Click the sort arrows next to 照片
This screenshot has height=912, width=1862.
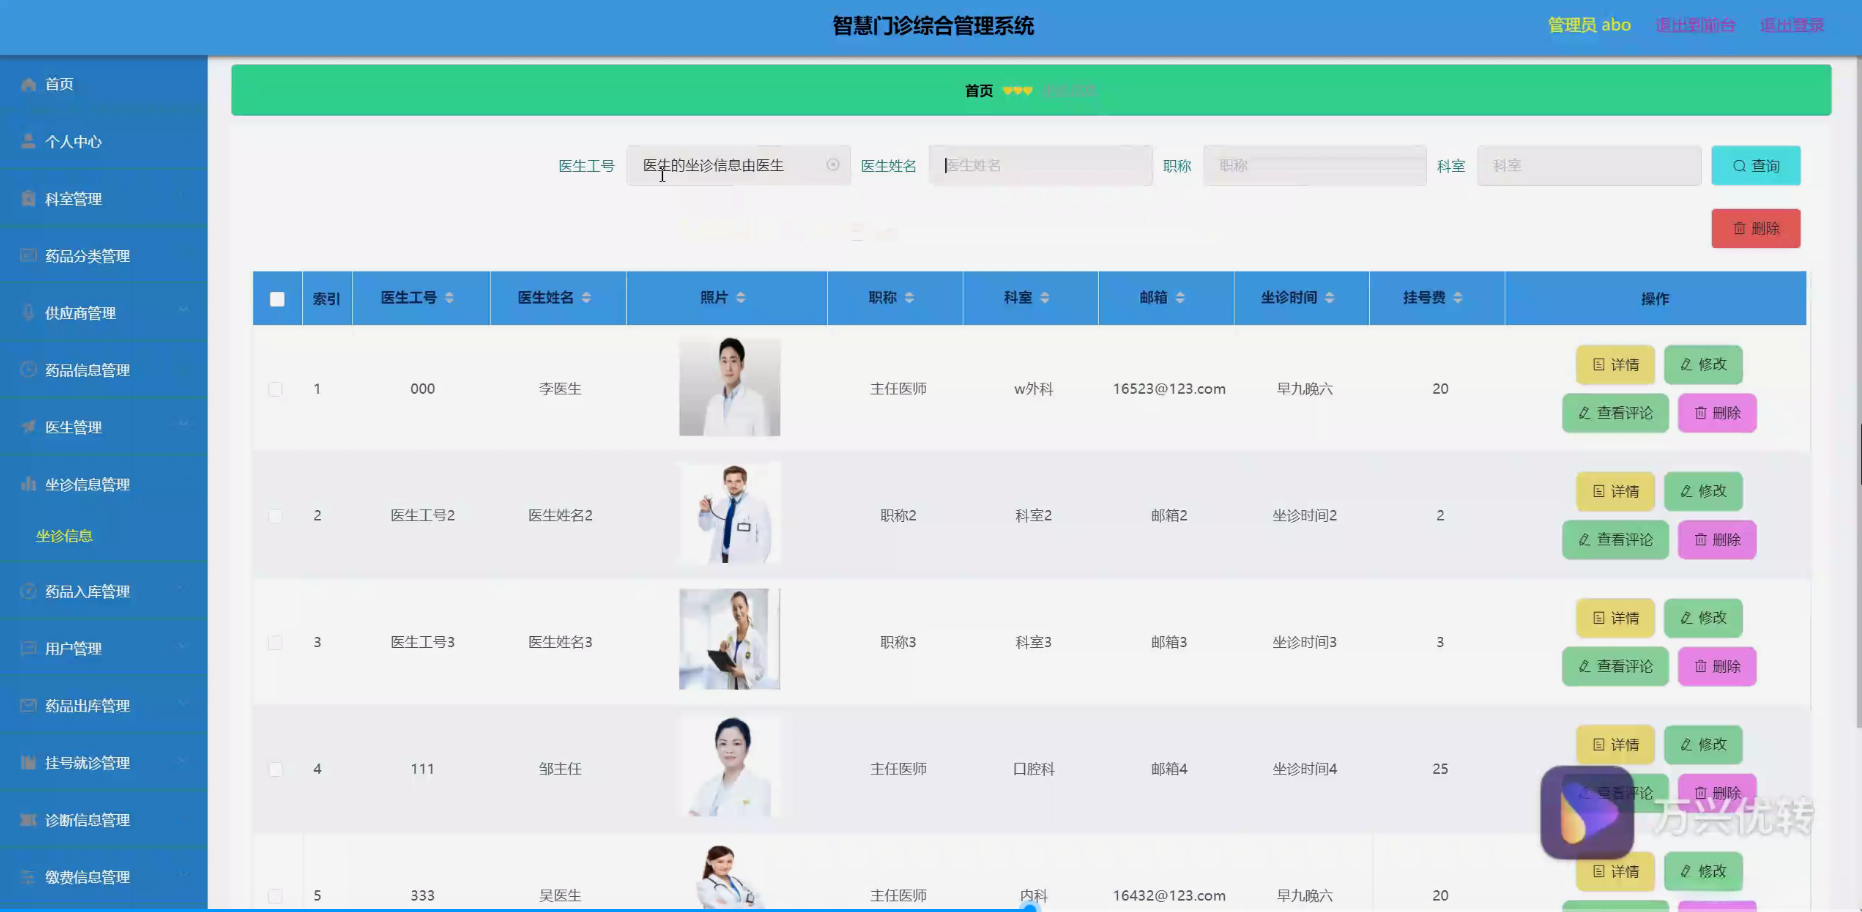[741, 298]
